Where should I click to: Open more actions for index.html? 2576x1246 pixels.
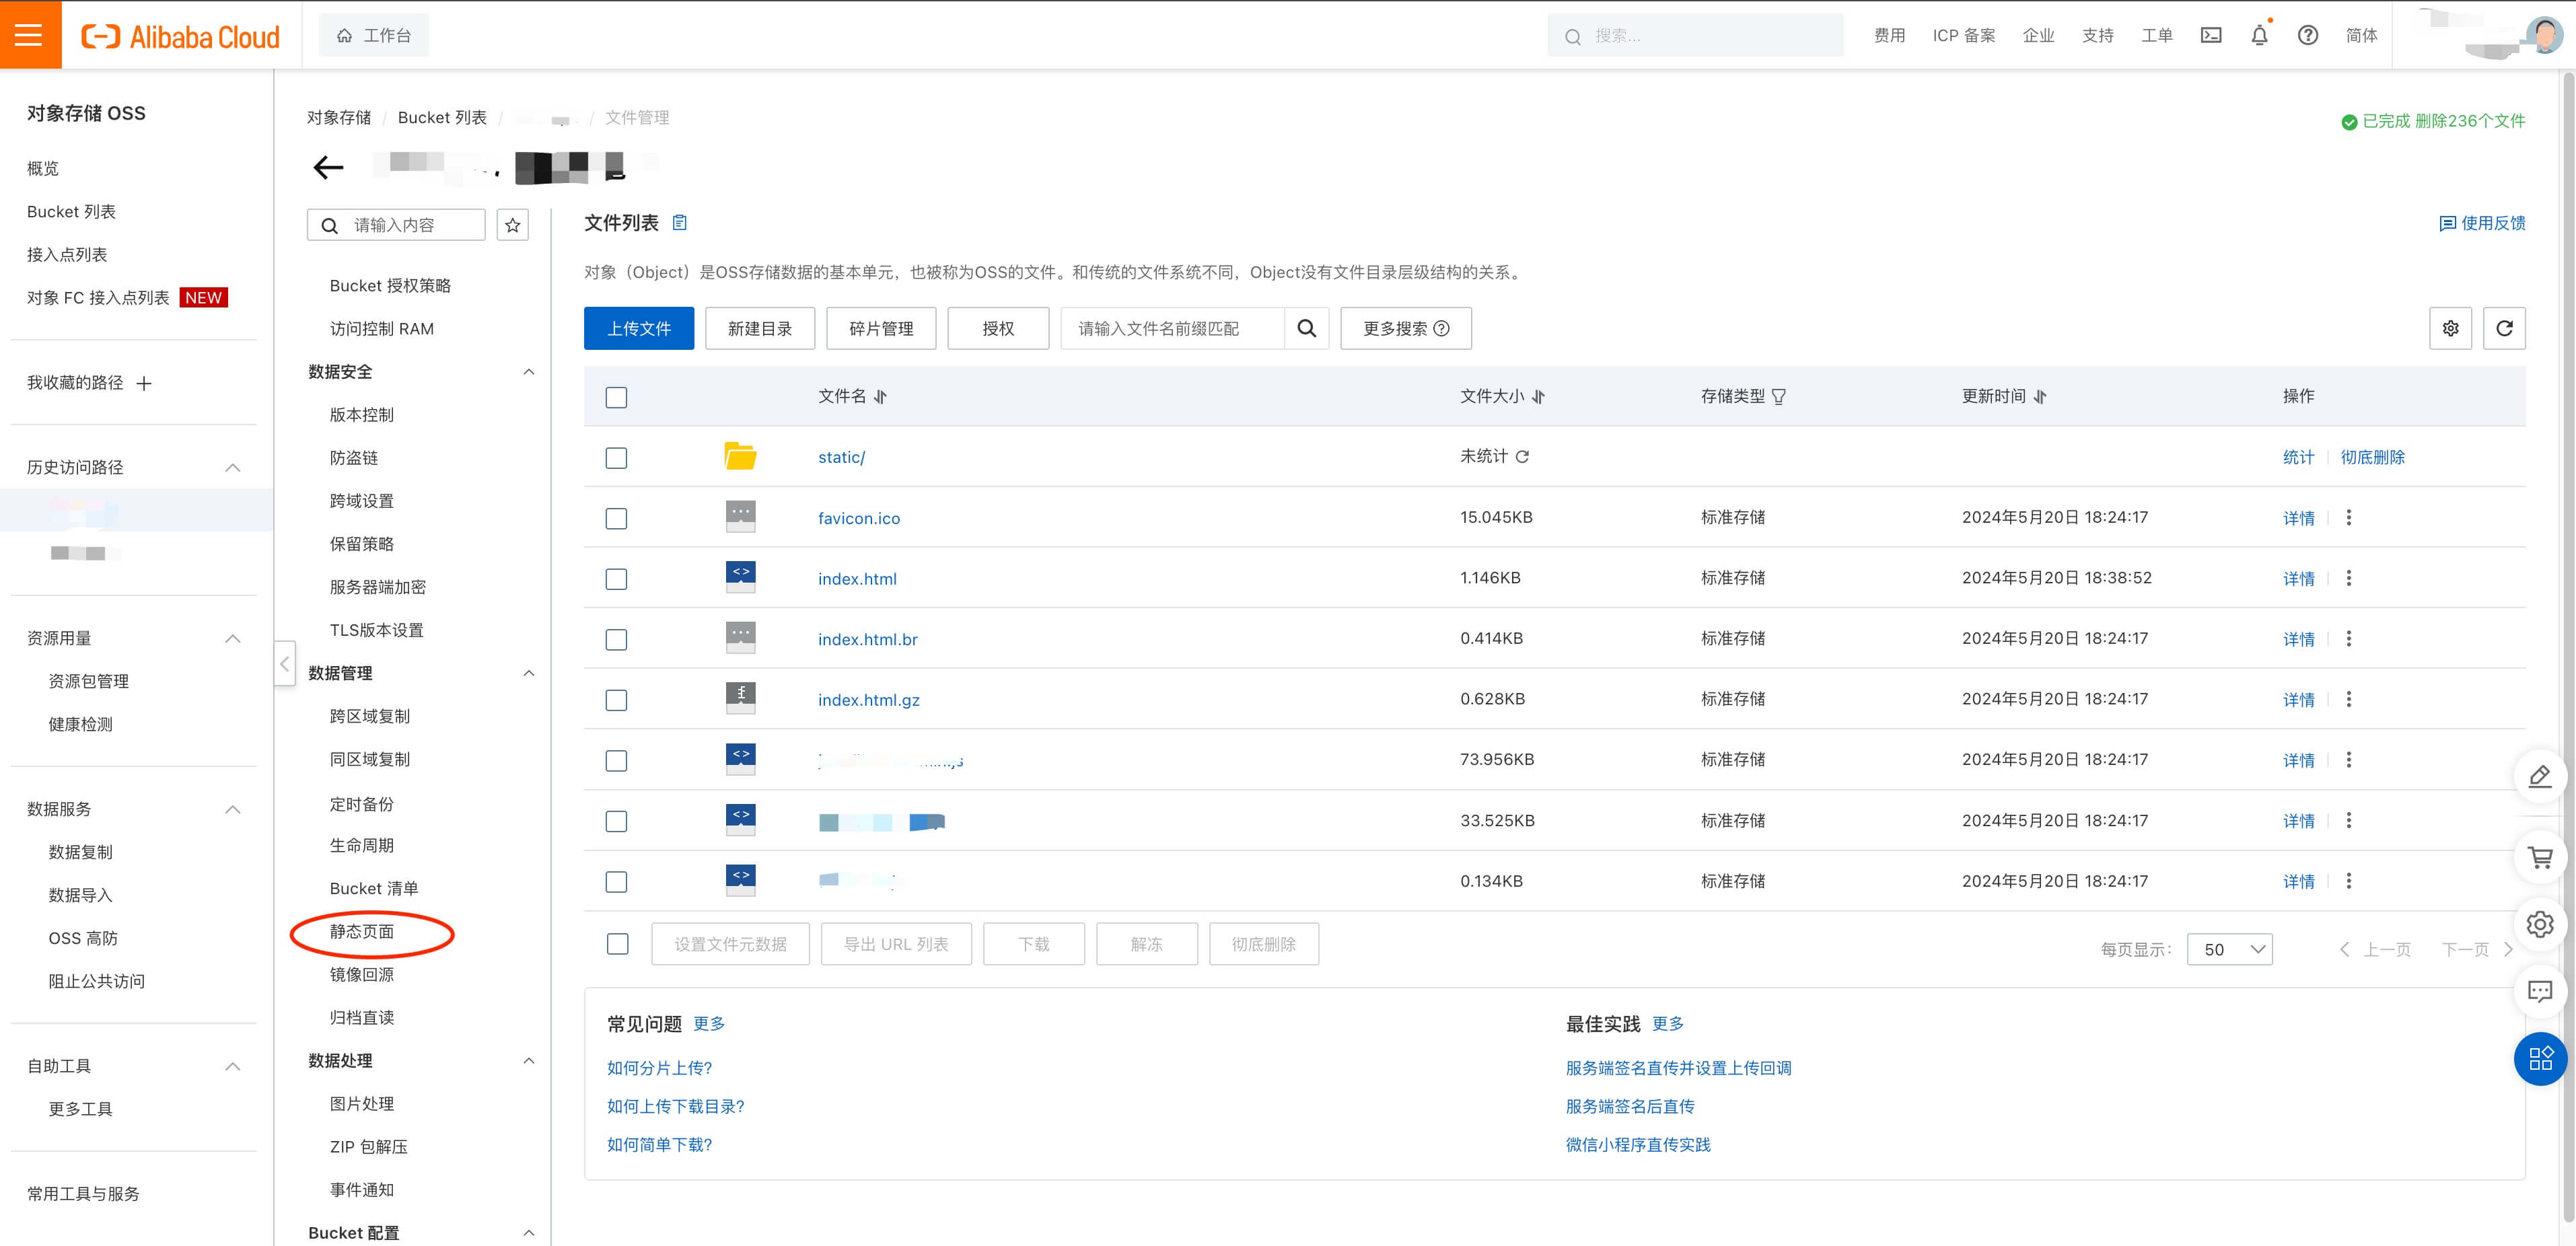[x=2349, y=578]
